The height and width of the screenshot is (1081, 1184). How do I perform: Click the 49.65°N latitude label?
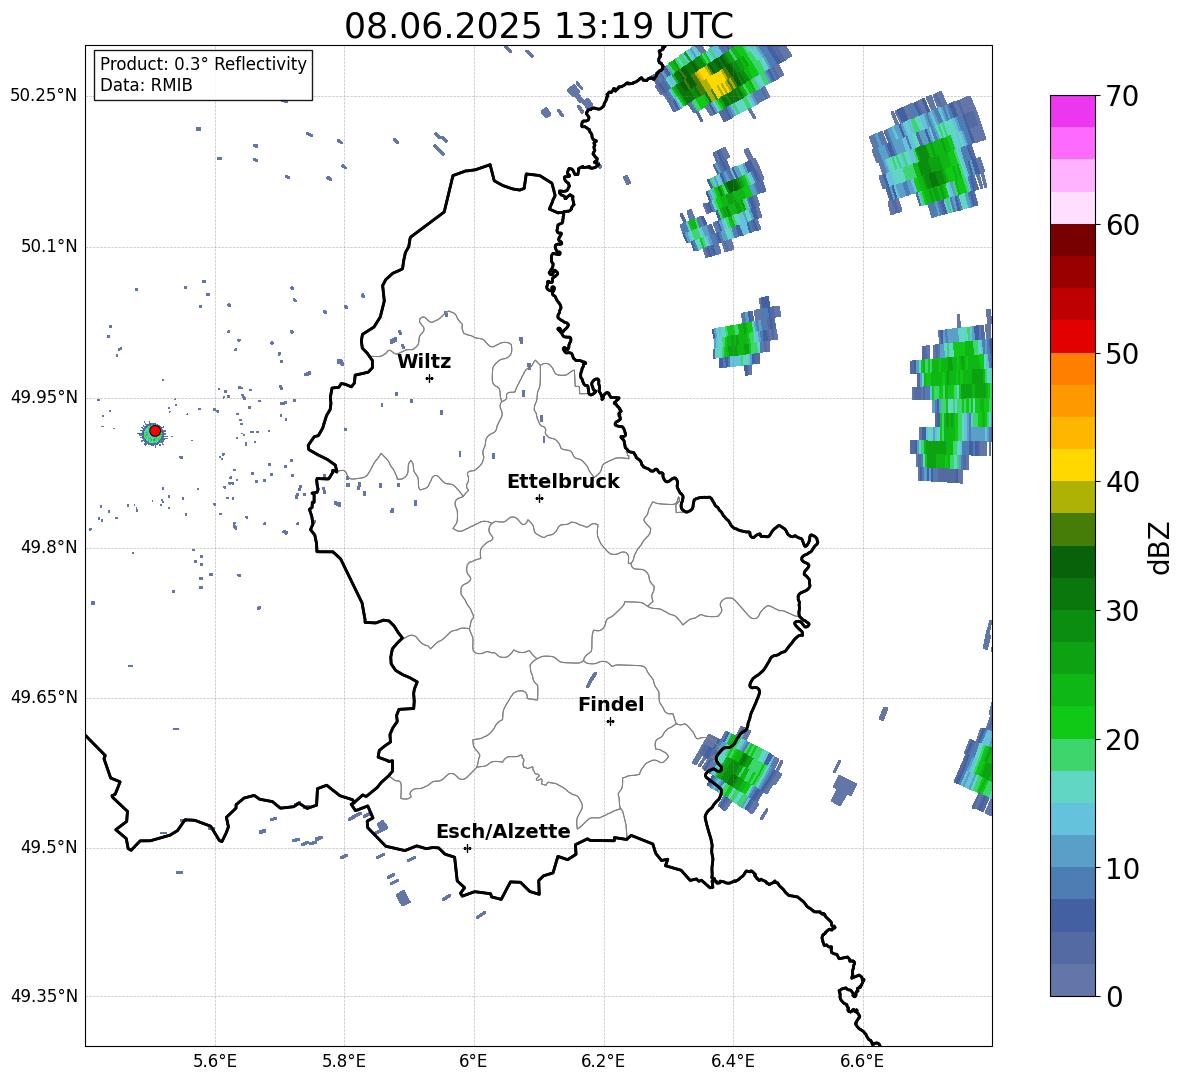pos(44,696)
